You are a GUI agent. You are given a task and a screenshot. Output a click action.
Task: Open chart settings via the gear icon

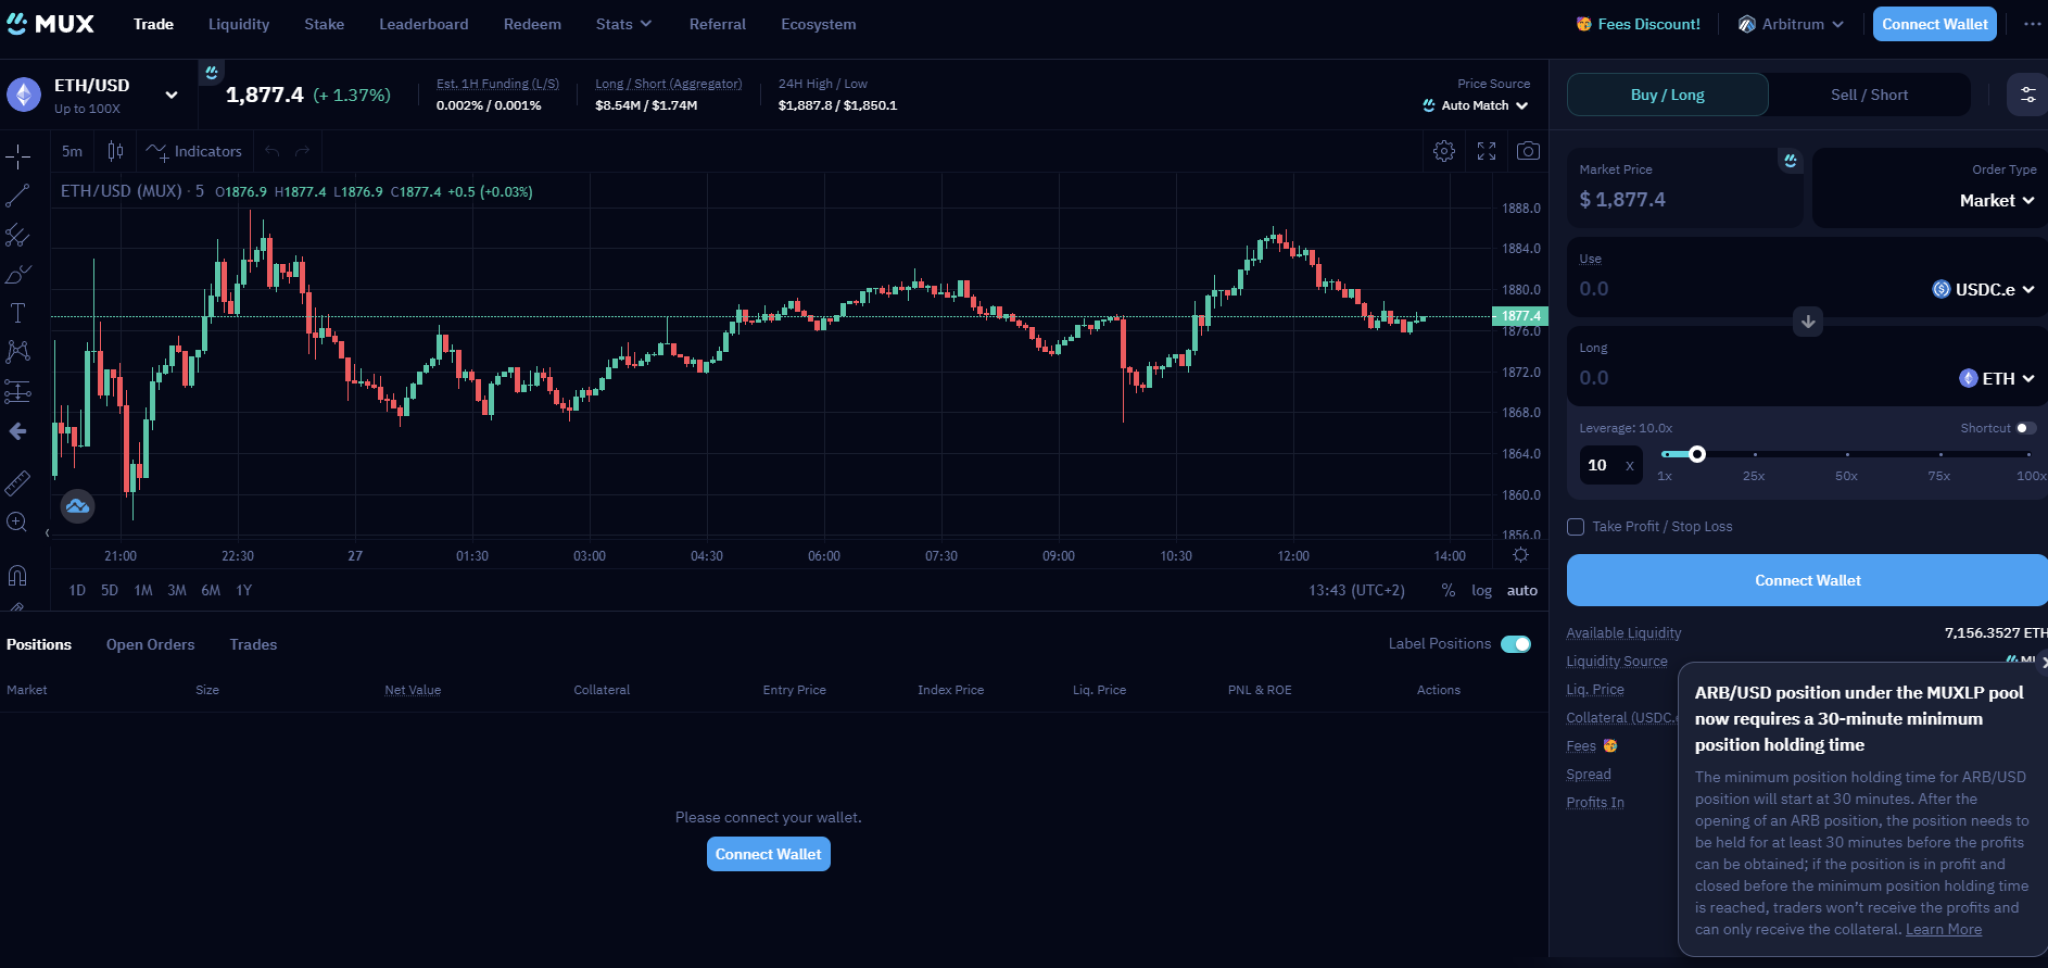(1443, 150)
